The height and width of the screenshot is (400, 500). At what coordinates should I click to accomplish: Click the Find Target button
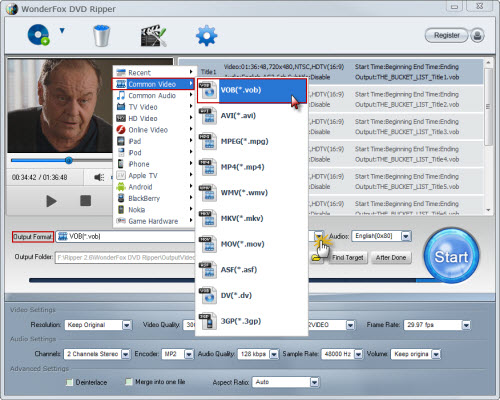pos(348,258)
